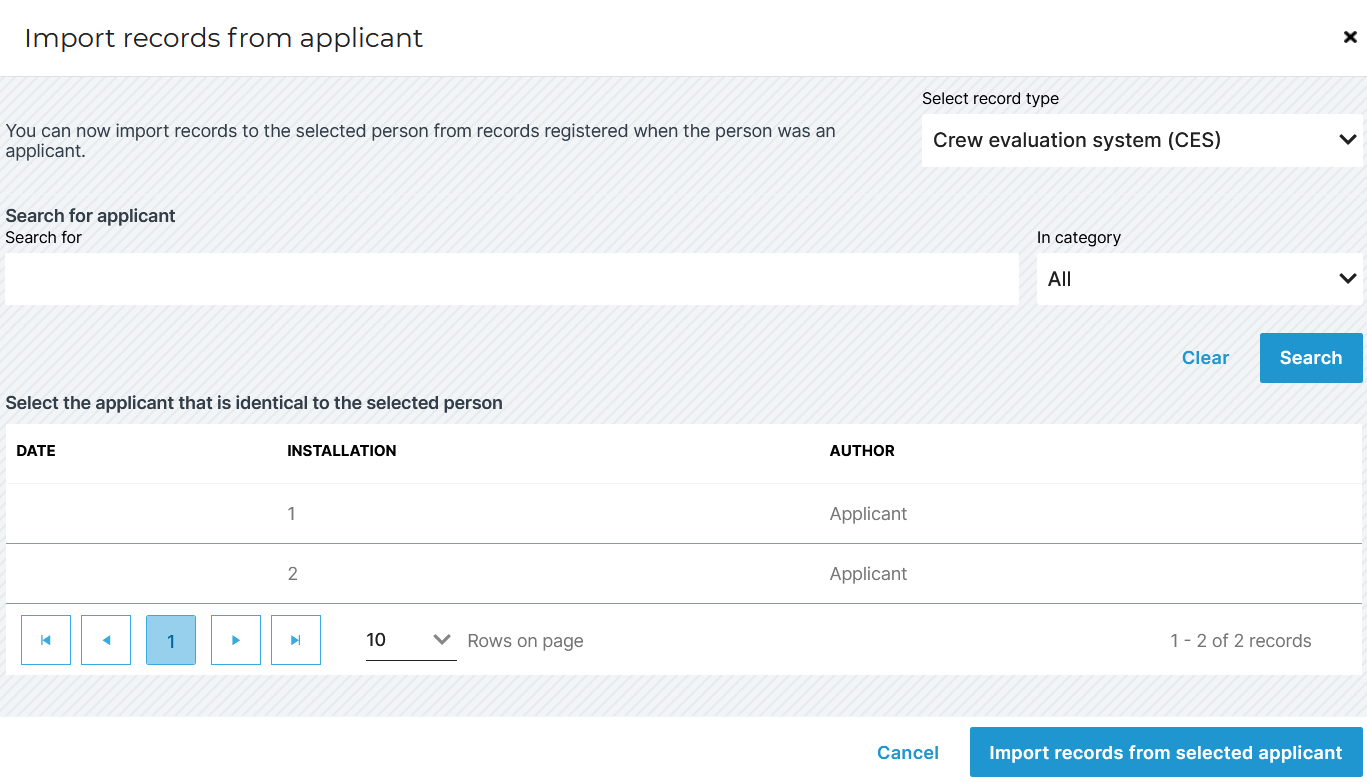Skip to the last results page
1367x782 pixels.
point(295,640)
